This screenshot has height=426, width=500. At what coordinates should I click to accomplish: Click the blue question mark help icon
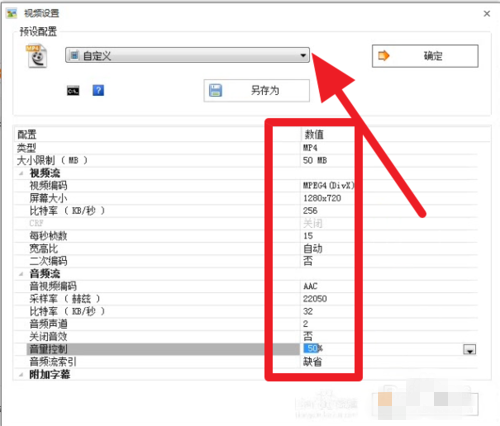[98, 90]
